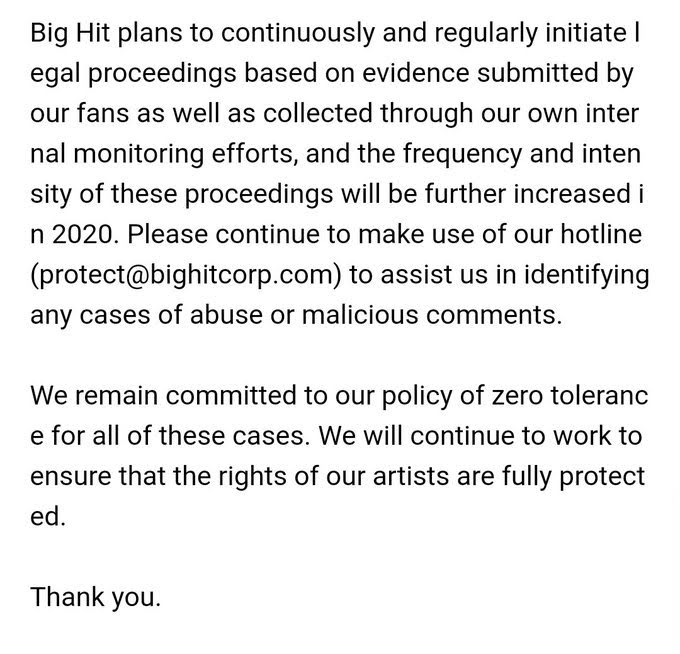Viewport: 680px width, 654px height.
Task: Click the word "collected" in the third line
Action: tap(317, 114)
